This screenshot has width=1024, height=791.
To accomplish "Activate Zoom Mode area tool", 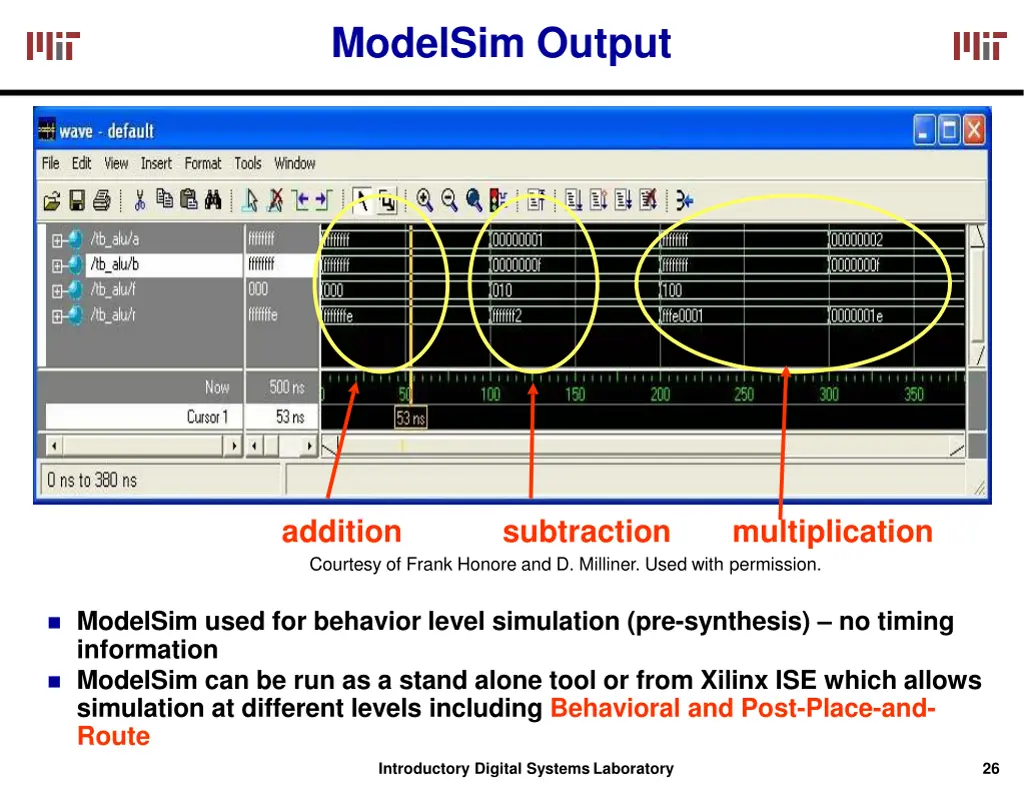I will pos(387,201).
